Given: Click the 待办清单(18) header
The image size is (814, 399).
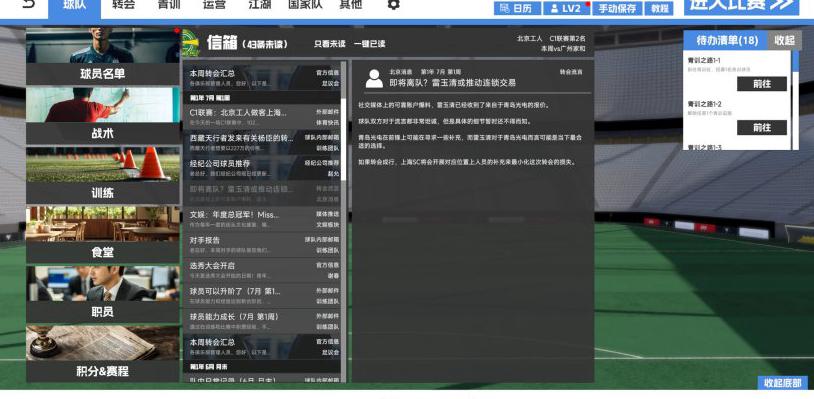Looking at the screenshot, I should [x=726, y=40].
